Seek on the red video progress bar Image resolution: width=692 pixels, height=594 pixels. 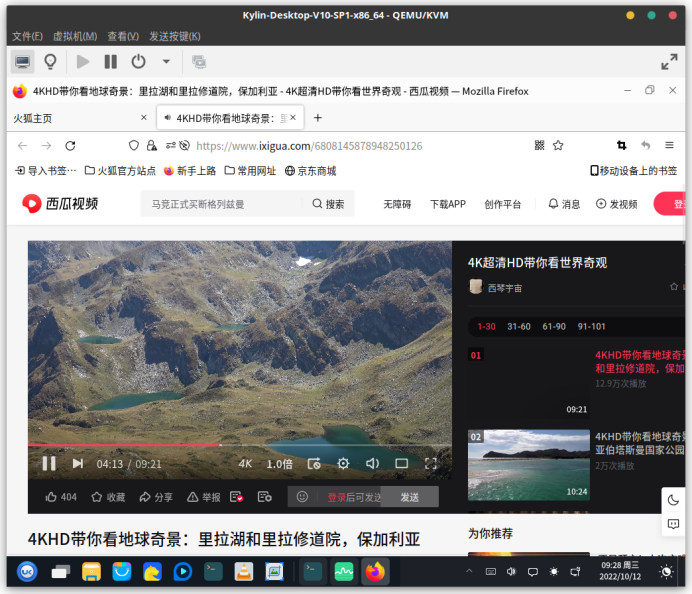tap(240, 445)
